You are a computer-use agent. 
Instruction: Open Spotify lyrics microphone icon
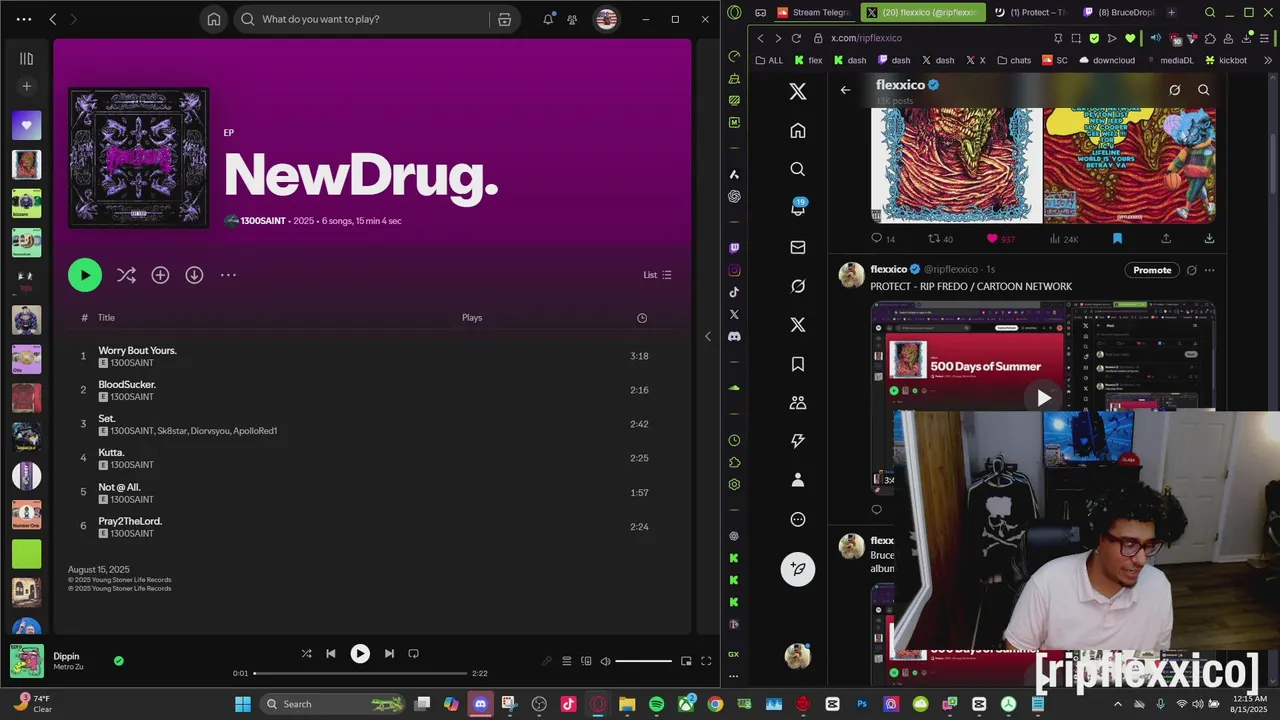tap(547, 661)
